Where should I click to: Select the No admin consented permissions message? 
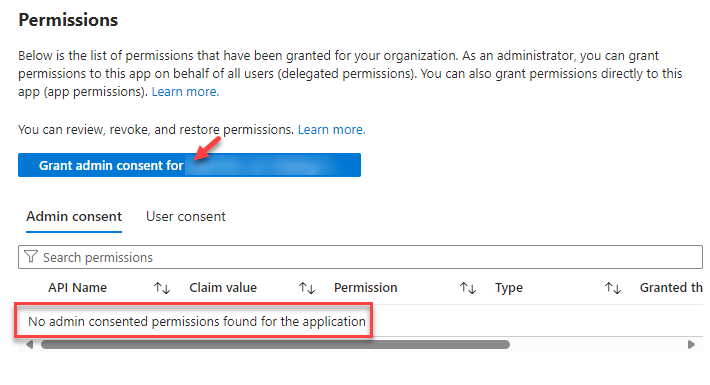coord(197,322)
